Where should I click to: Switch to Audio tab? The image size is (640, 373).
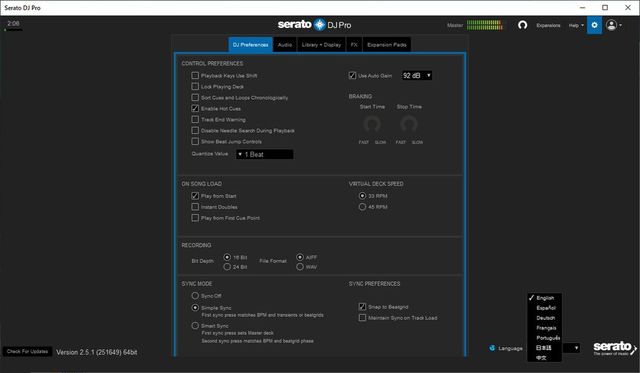[x=285, y=44]
